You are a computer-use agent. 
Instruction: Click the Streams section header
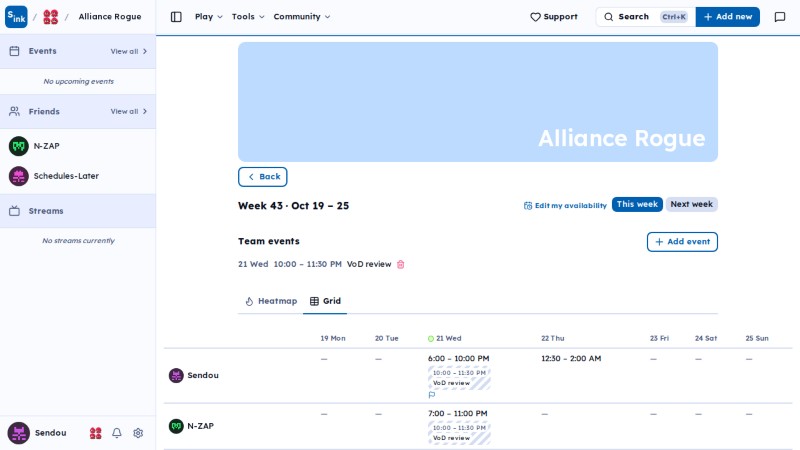pyautogui.click(x=78, y=211)
